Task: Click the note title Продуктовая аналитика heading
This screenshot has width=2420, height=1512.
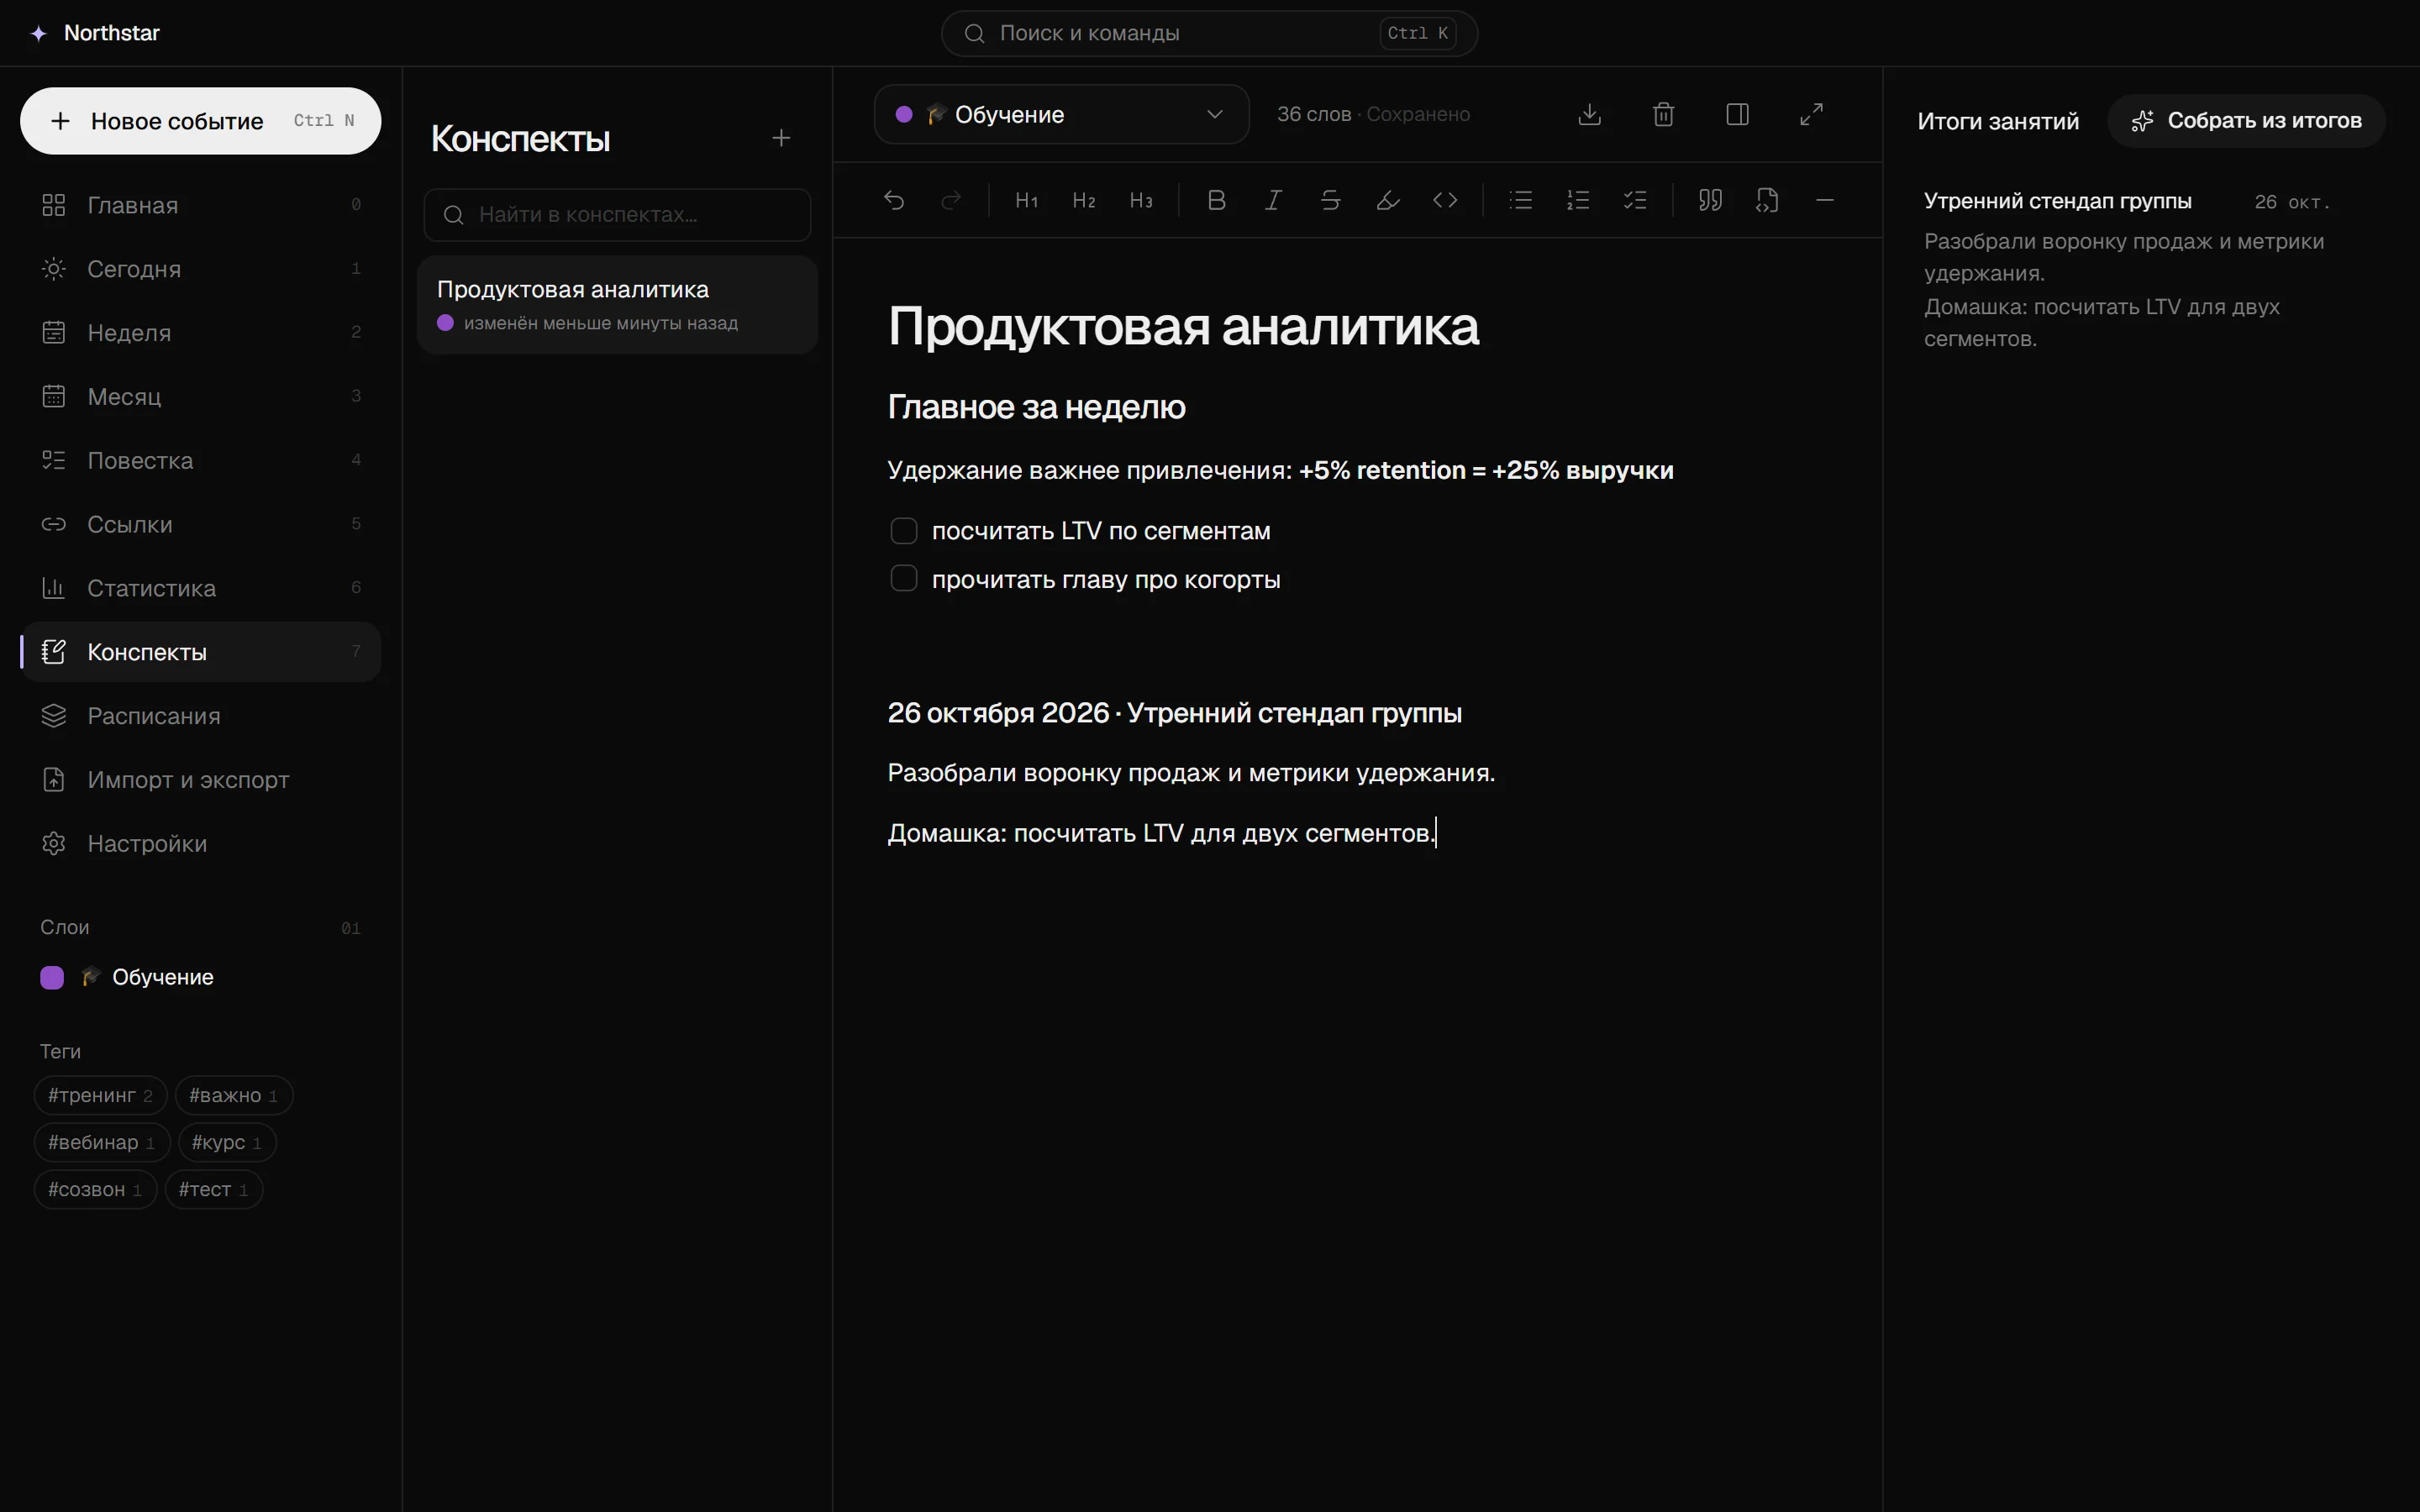Action: coord(1183,326)
